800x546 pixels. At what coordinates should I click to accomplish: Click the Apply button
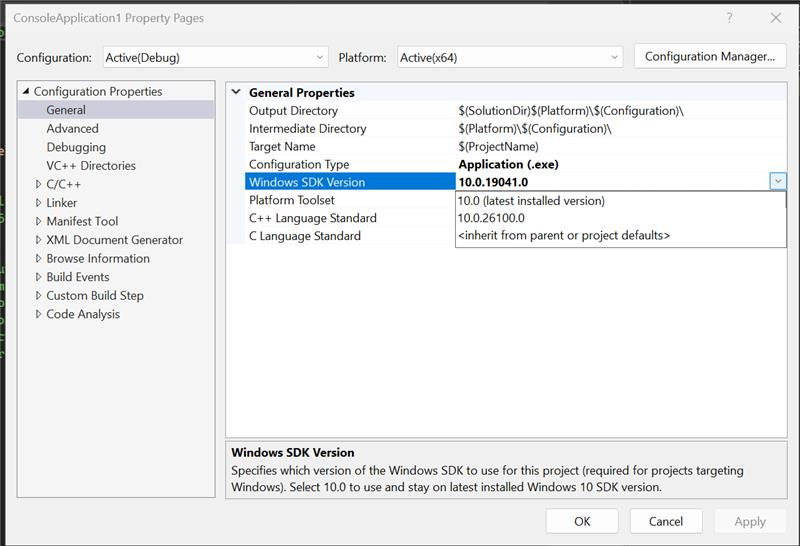click(x=750, y=521)
